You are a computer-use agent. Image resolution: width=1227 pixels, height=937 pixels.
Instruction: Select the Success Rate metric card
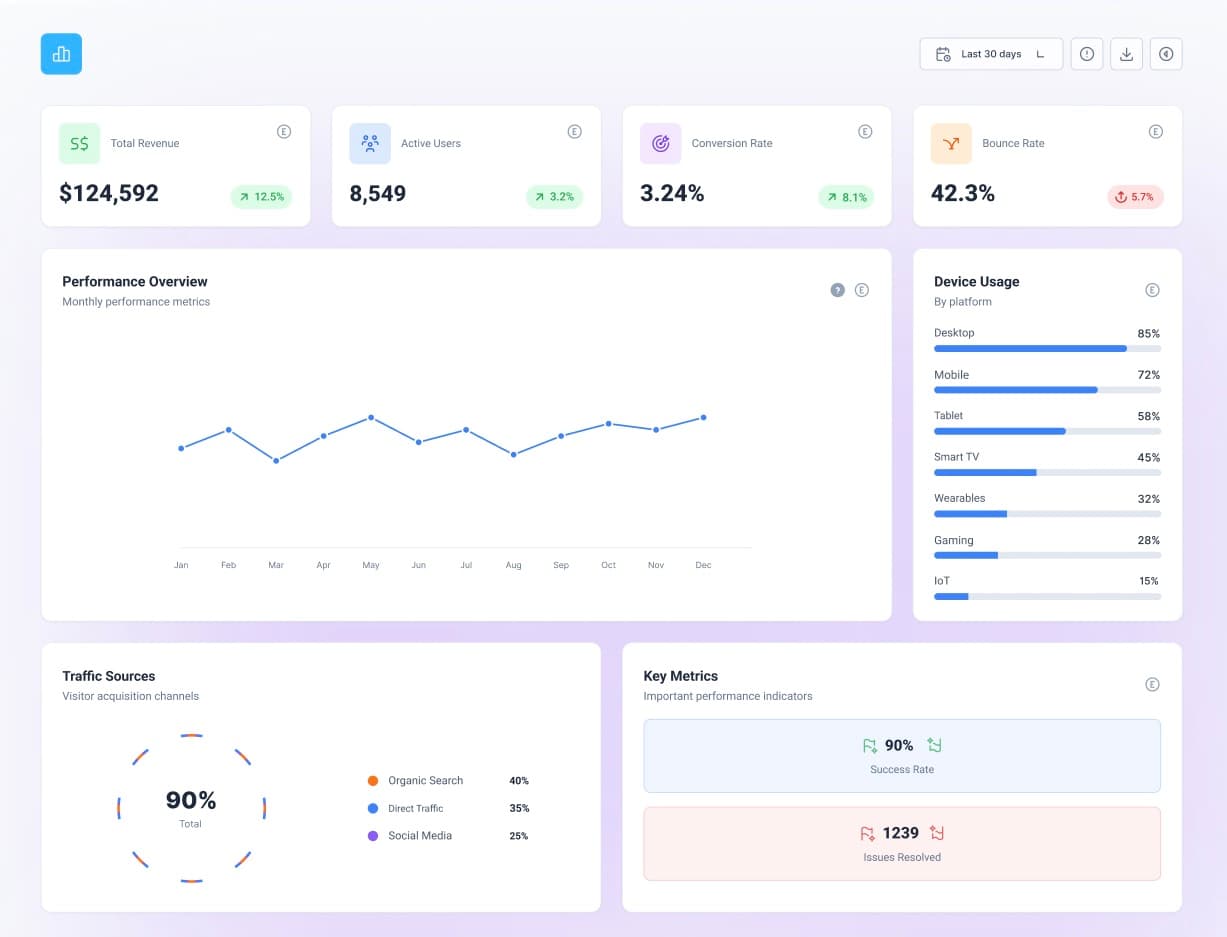click(901, 755)
